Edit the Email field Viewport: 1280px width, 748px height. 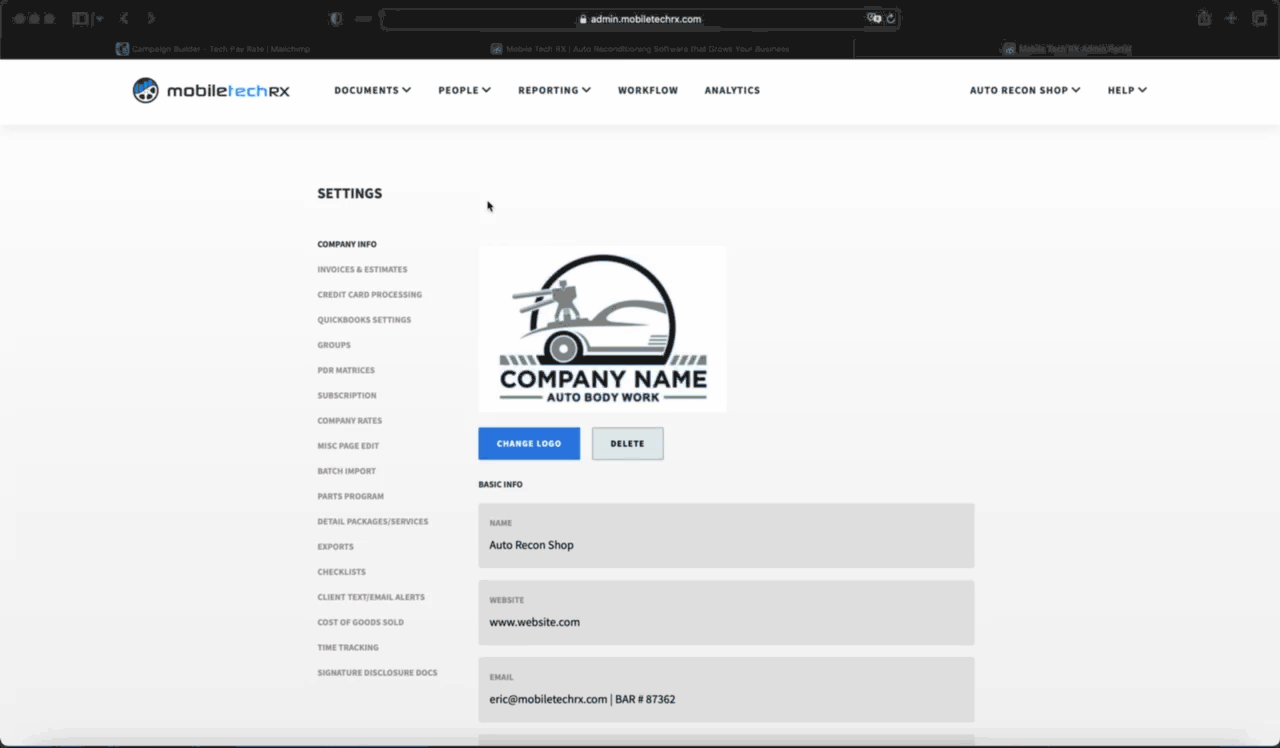[726, 690]
